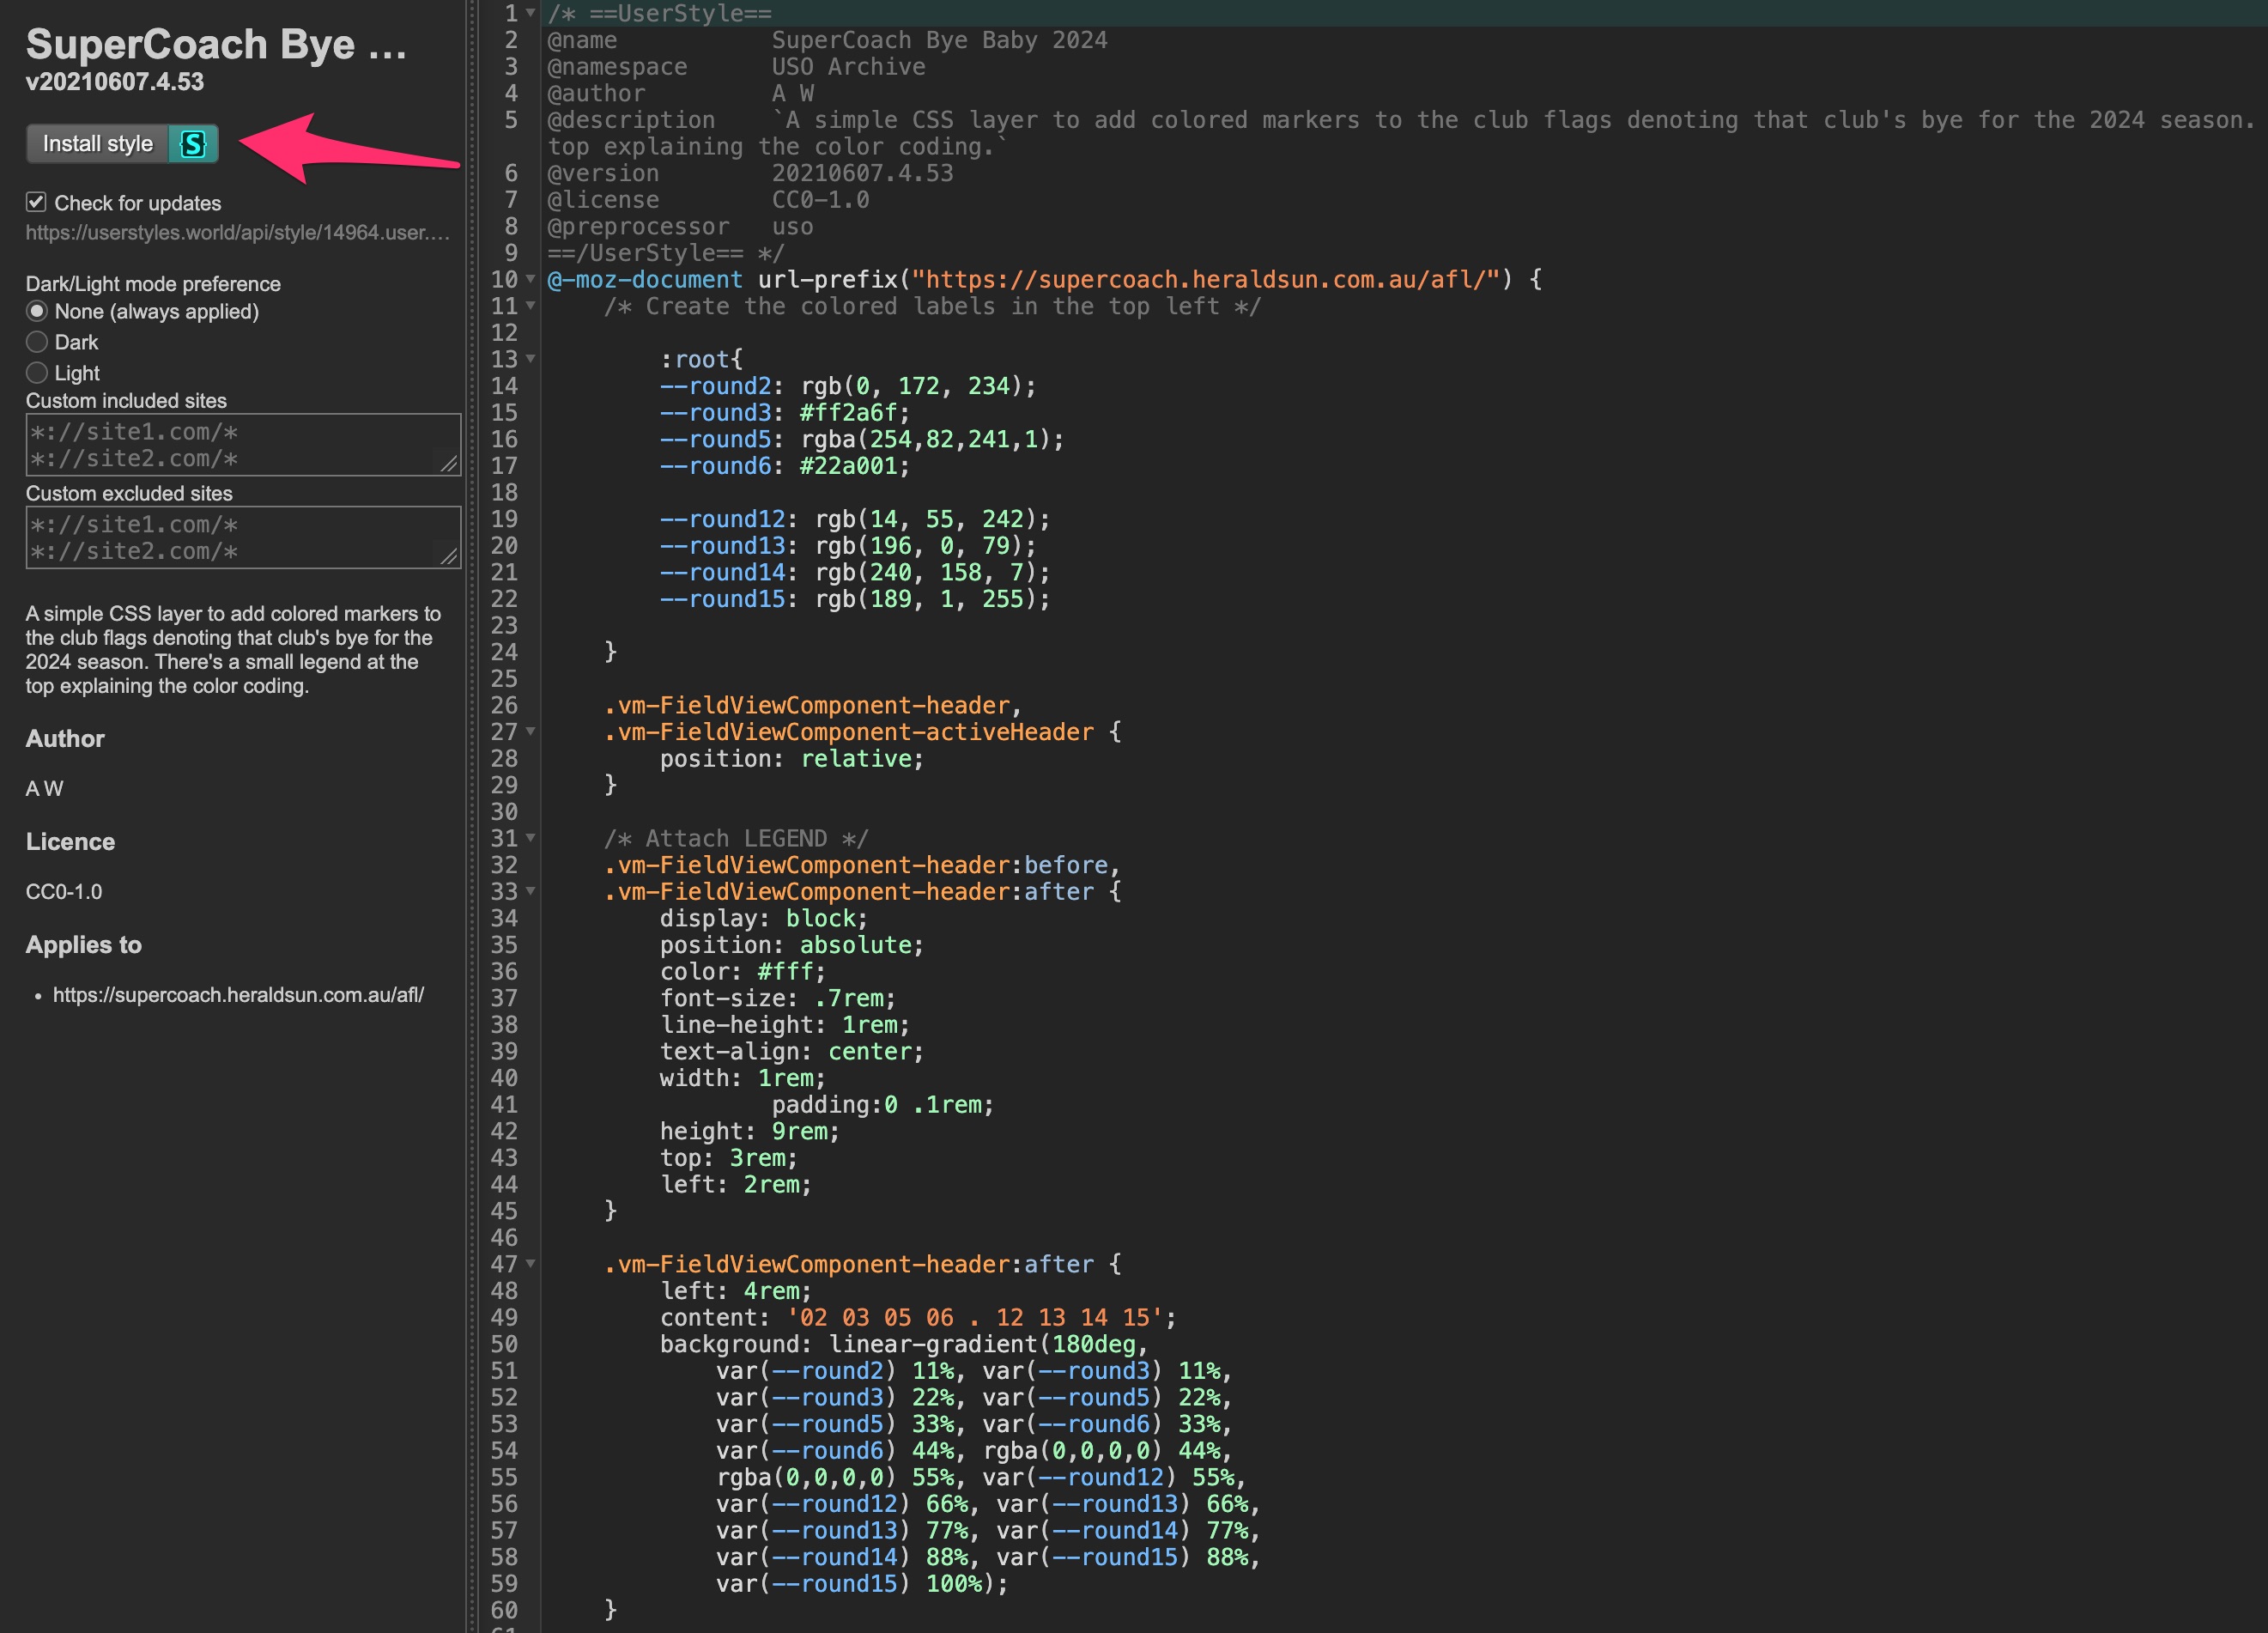Image resolution: width=2268 pixels, height=1633 pixels.
Task: Click the style description paragraph in sidebar
Action: tap(233, 650)
